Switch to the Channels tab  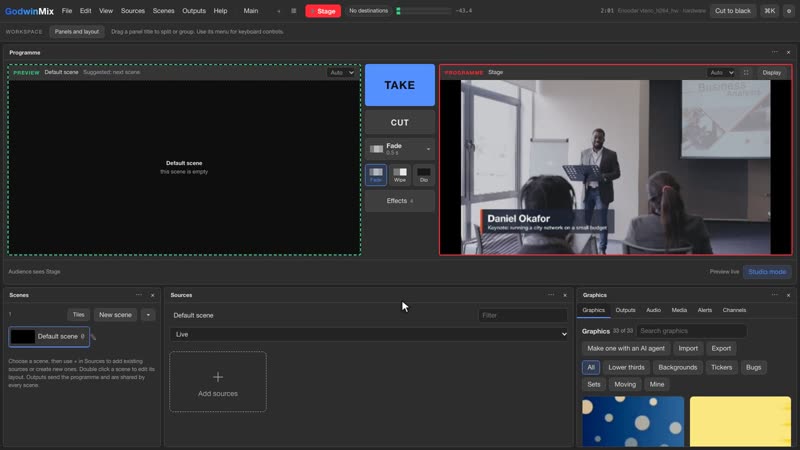(x=734, y=310)
